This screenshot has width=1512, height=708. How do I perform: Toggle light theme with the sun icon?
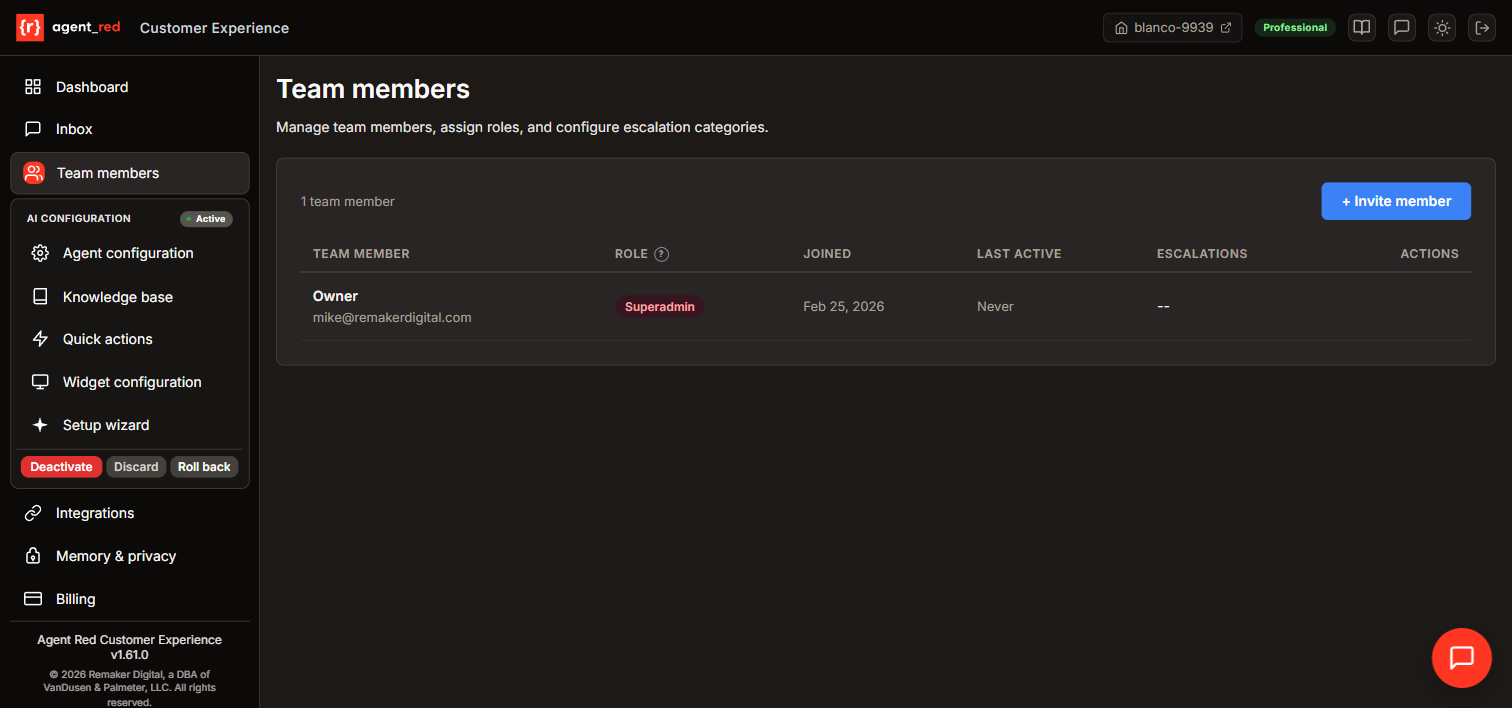[1441, 27]
